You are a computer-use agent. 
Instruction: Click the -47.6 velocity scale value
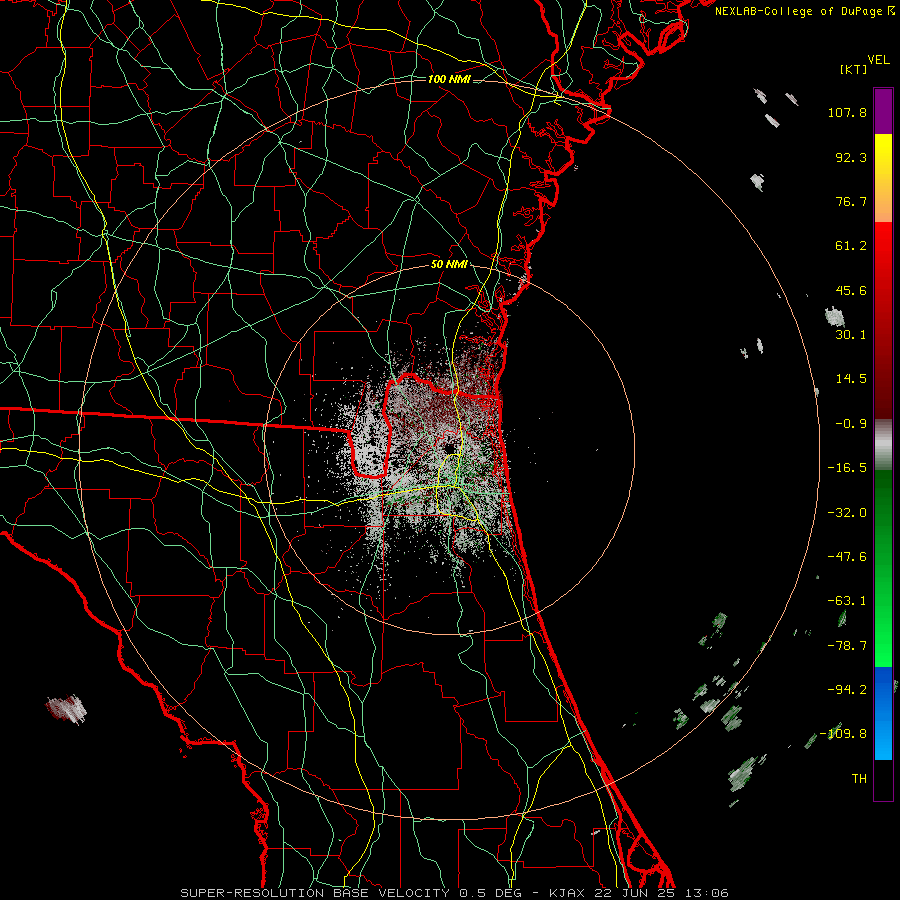pos(847,557)
